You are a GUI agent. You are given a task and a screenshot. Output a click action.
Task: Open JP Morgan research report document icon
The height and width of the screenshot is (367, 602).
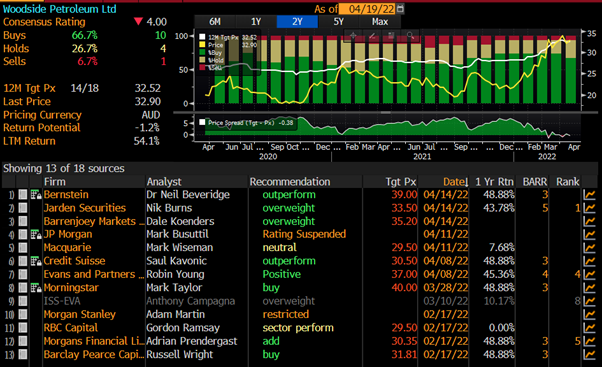[36, 235]
